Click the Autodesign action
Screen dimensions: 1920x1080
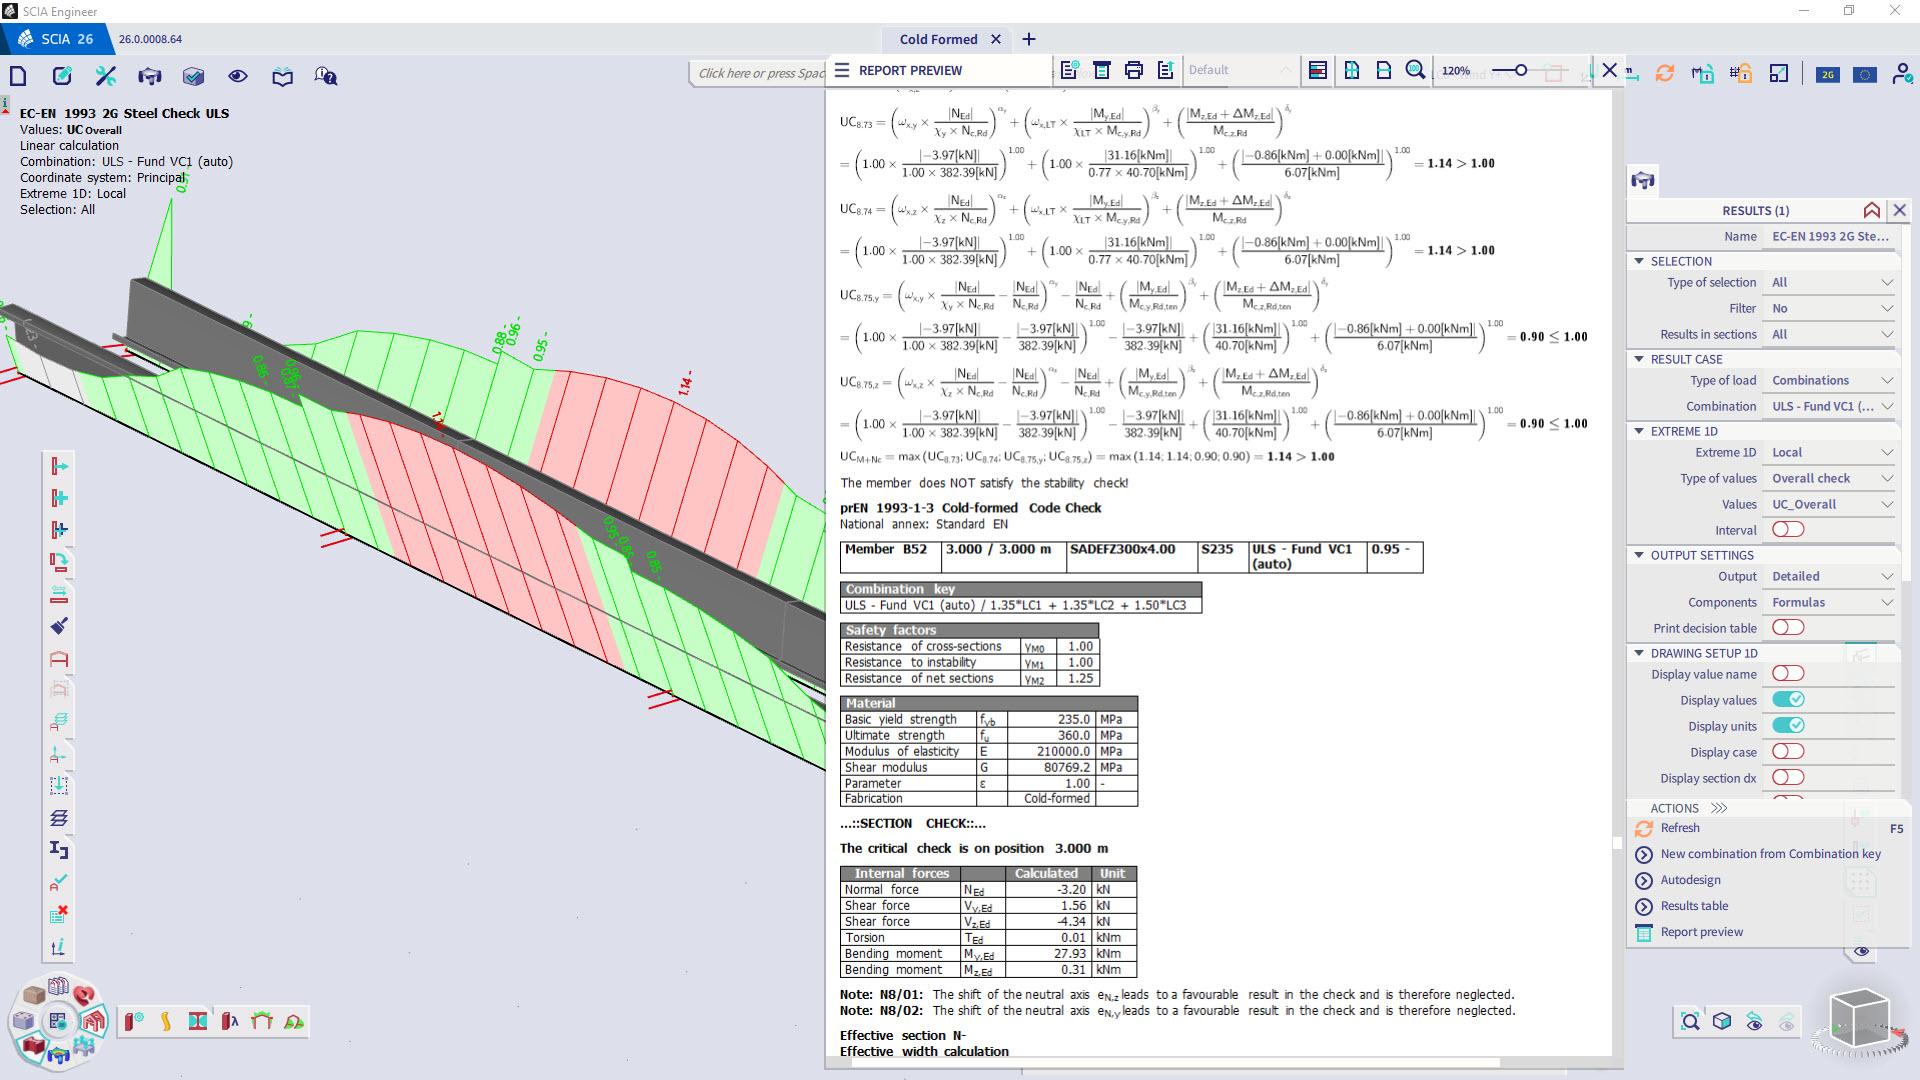coord(1690,880)
